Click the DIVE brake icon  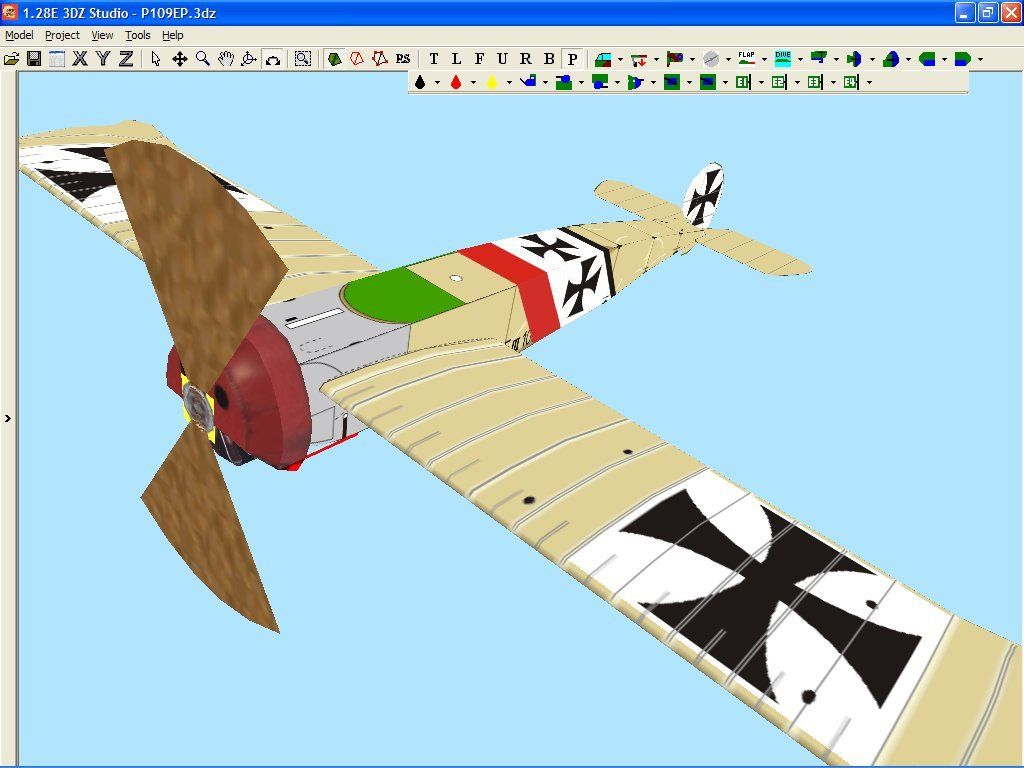point(782,59)
